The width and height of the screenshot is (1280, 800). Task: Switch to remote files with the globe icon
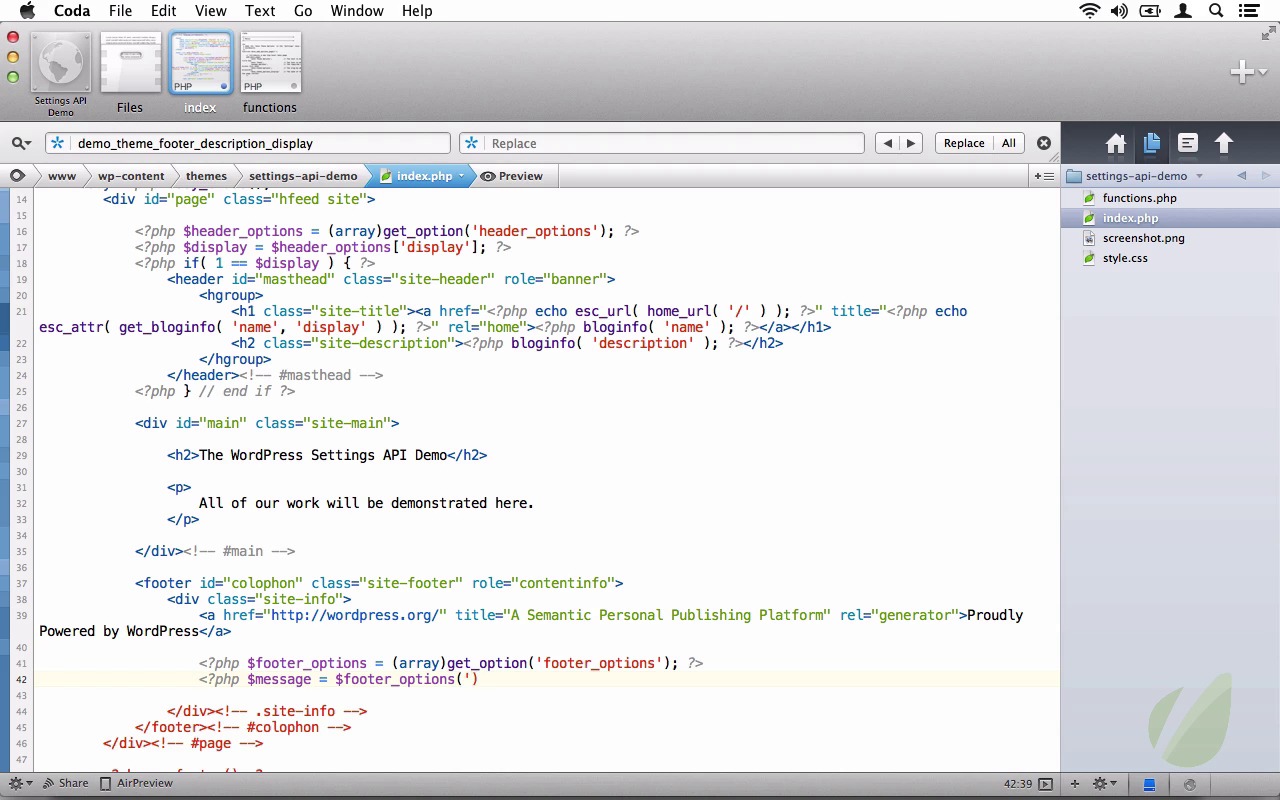tap(1189, 785)
